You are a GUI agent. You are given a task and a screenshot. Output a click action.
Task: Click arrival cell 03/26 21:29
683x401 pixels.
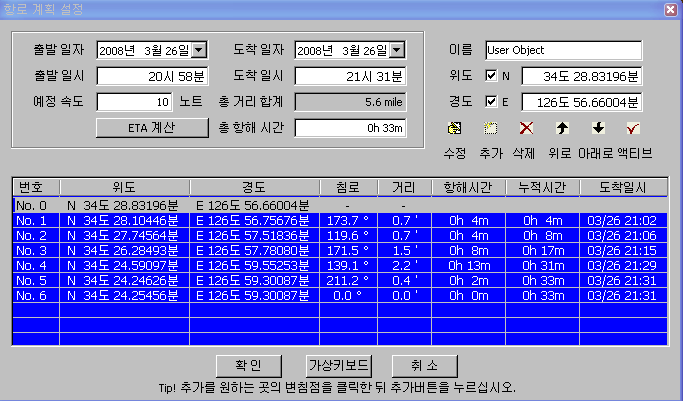click(623, 266)
